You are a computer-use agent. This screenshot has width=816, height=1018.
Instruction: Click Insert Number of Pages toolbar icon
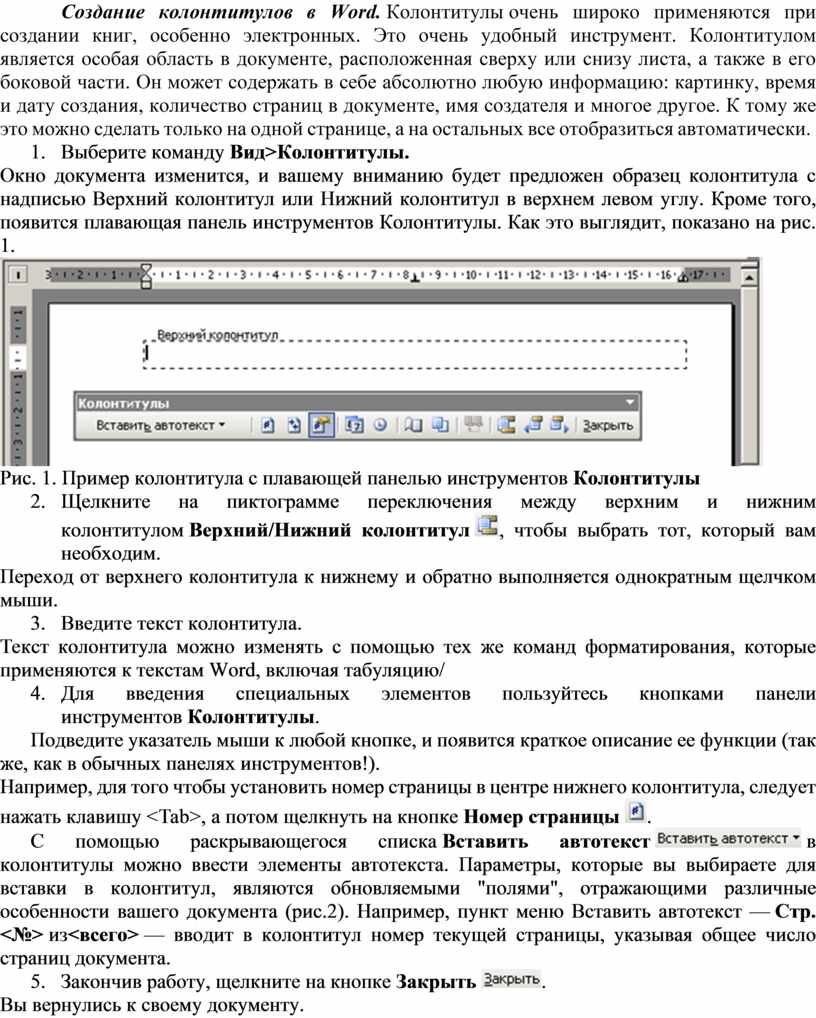tap(293, 426)
